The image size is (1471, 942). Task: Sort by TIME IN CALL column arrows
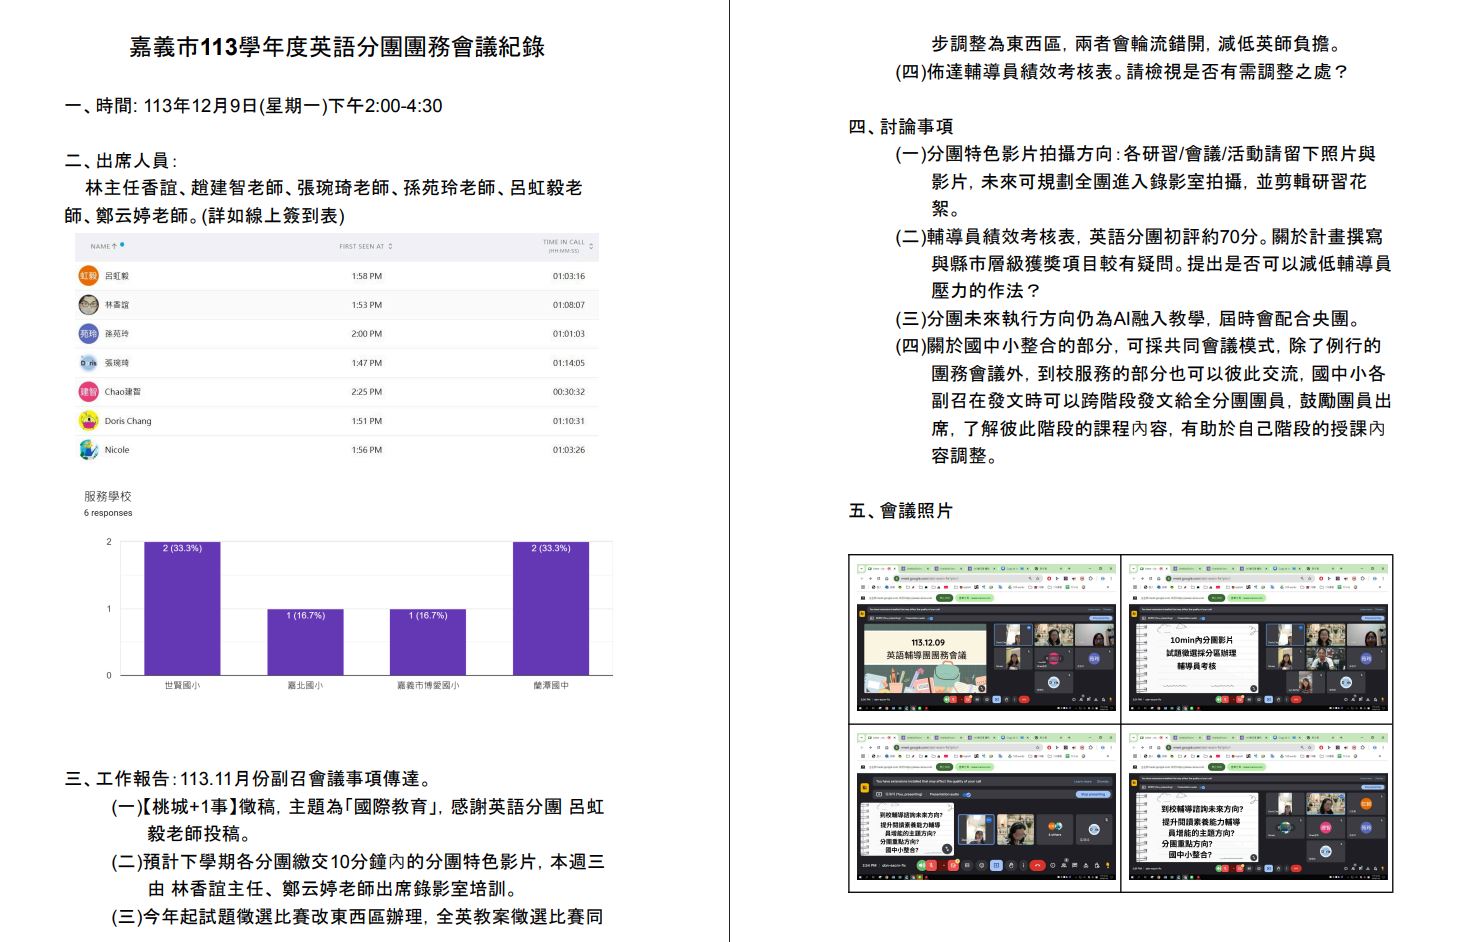pyautogui.click(x=591, y=246)
